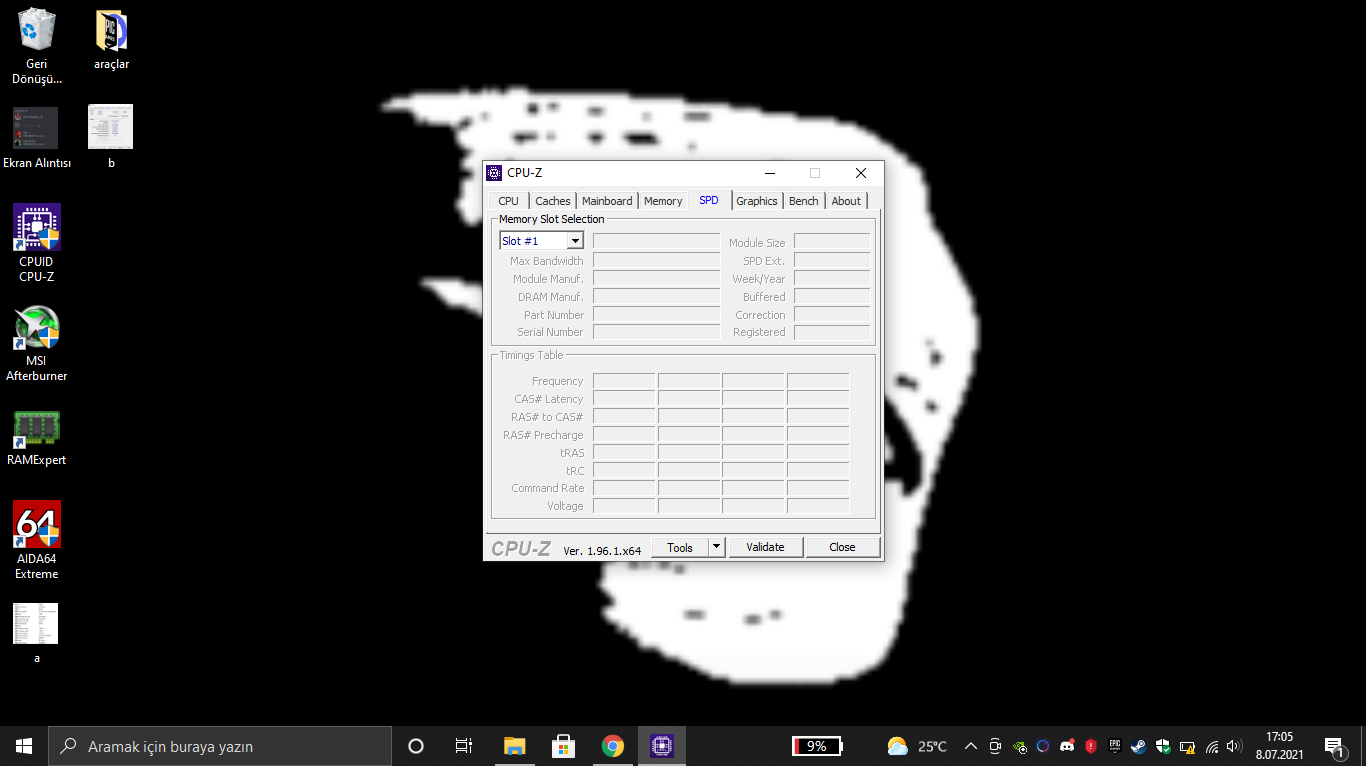
Task: Launch MSI Afterburner desktop shortcut
Action: coord(36,330)
